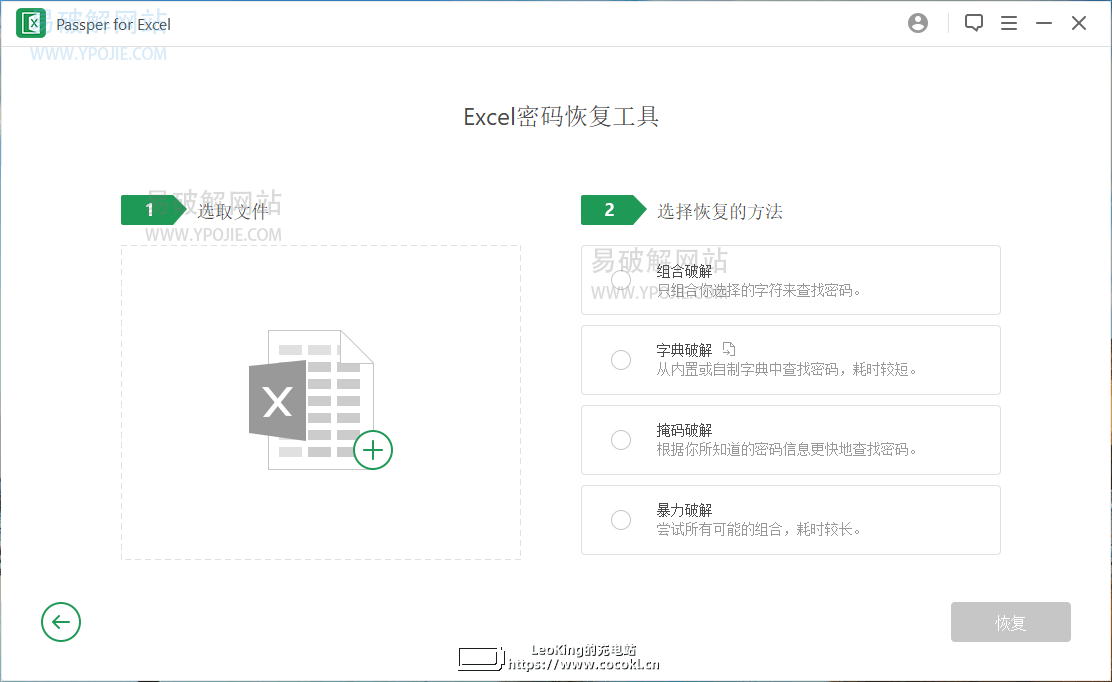Select the 掩码破解 radio button

621,440
